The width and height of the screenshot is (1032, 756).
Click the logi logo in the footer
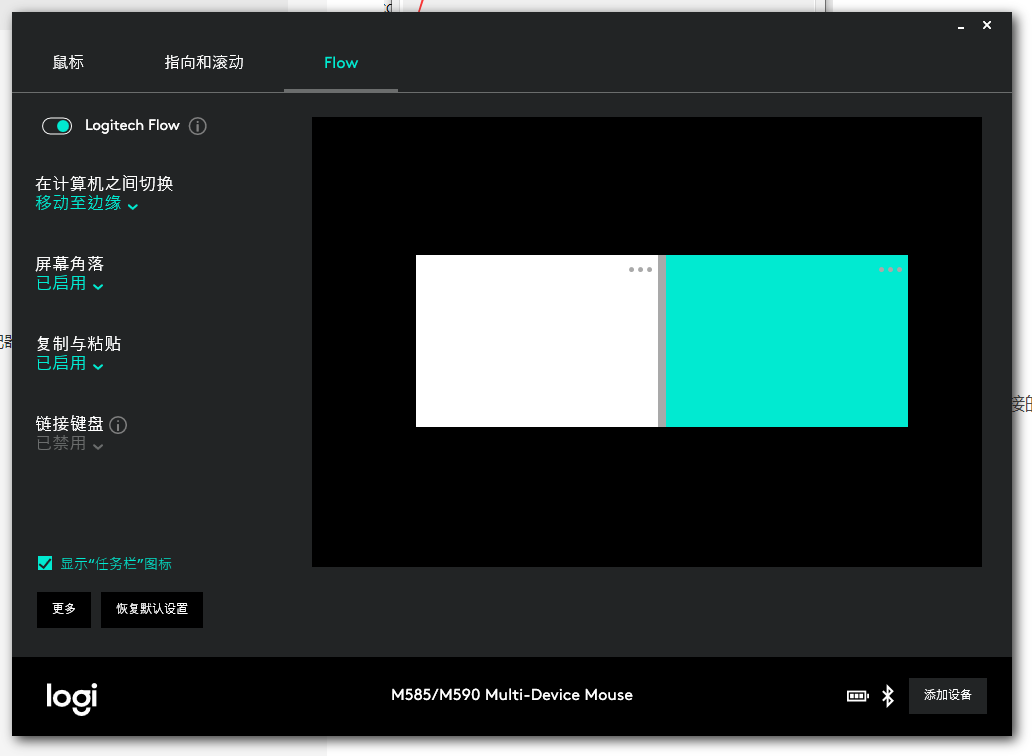pos(70,698)
